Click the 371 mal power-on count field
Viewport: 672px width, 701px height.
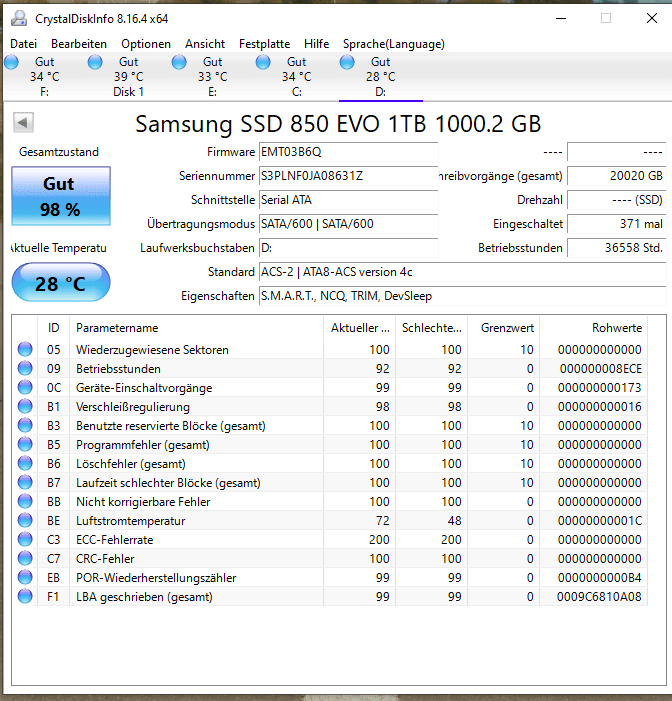[617, 224]
